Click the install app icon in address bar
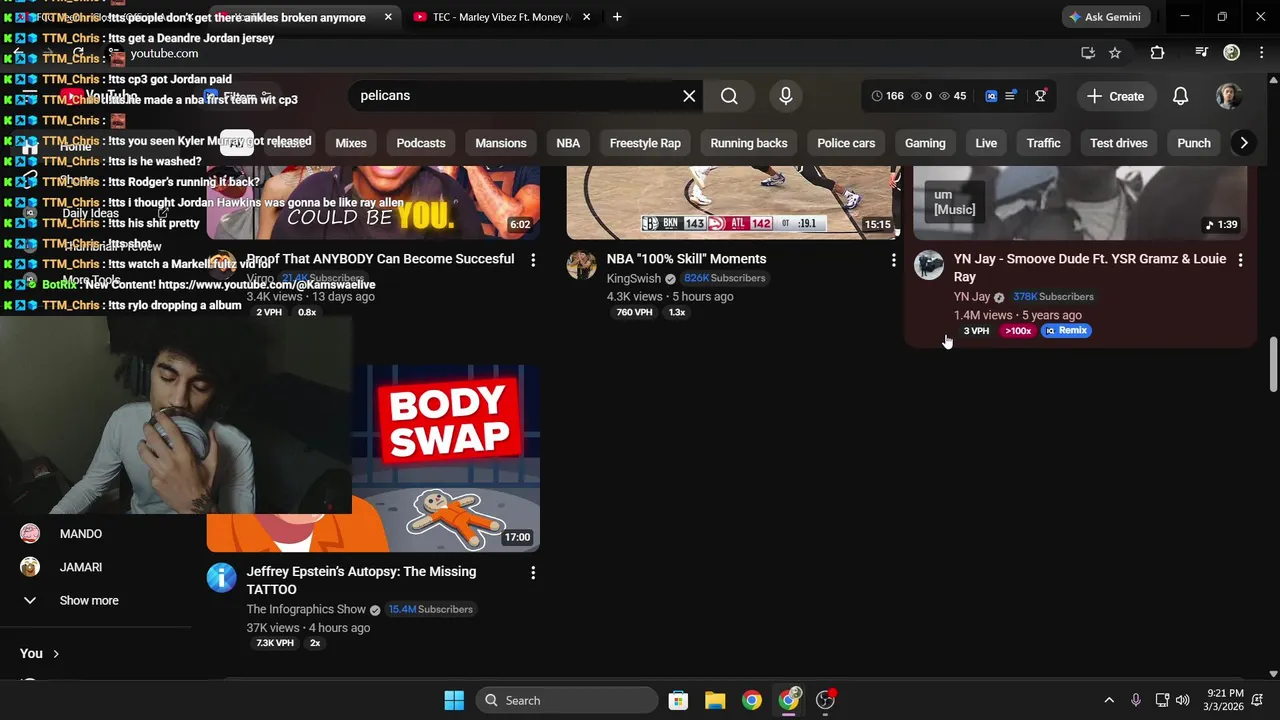This screenshot has width=1280, height=720. [x=1088, y=53]
